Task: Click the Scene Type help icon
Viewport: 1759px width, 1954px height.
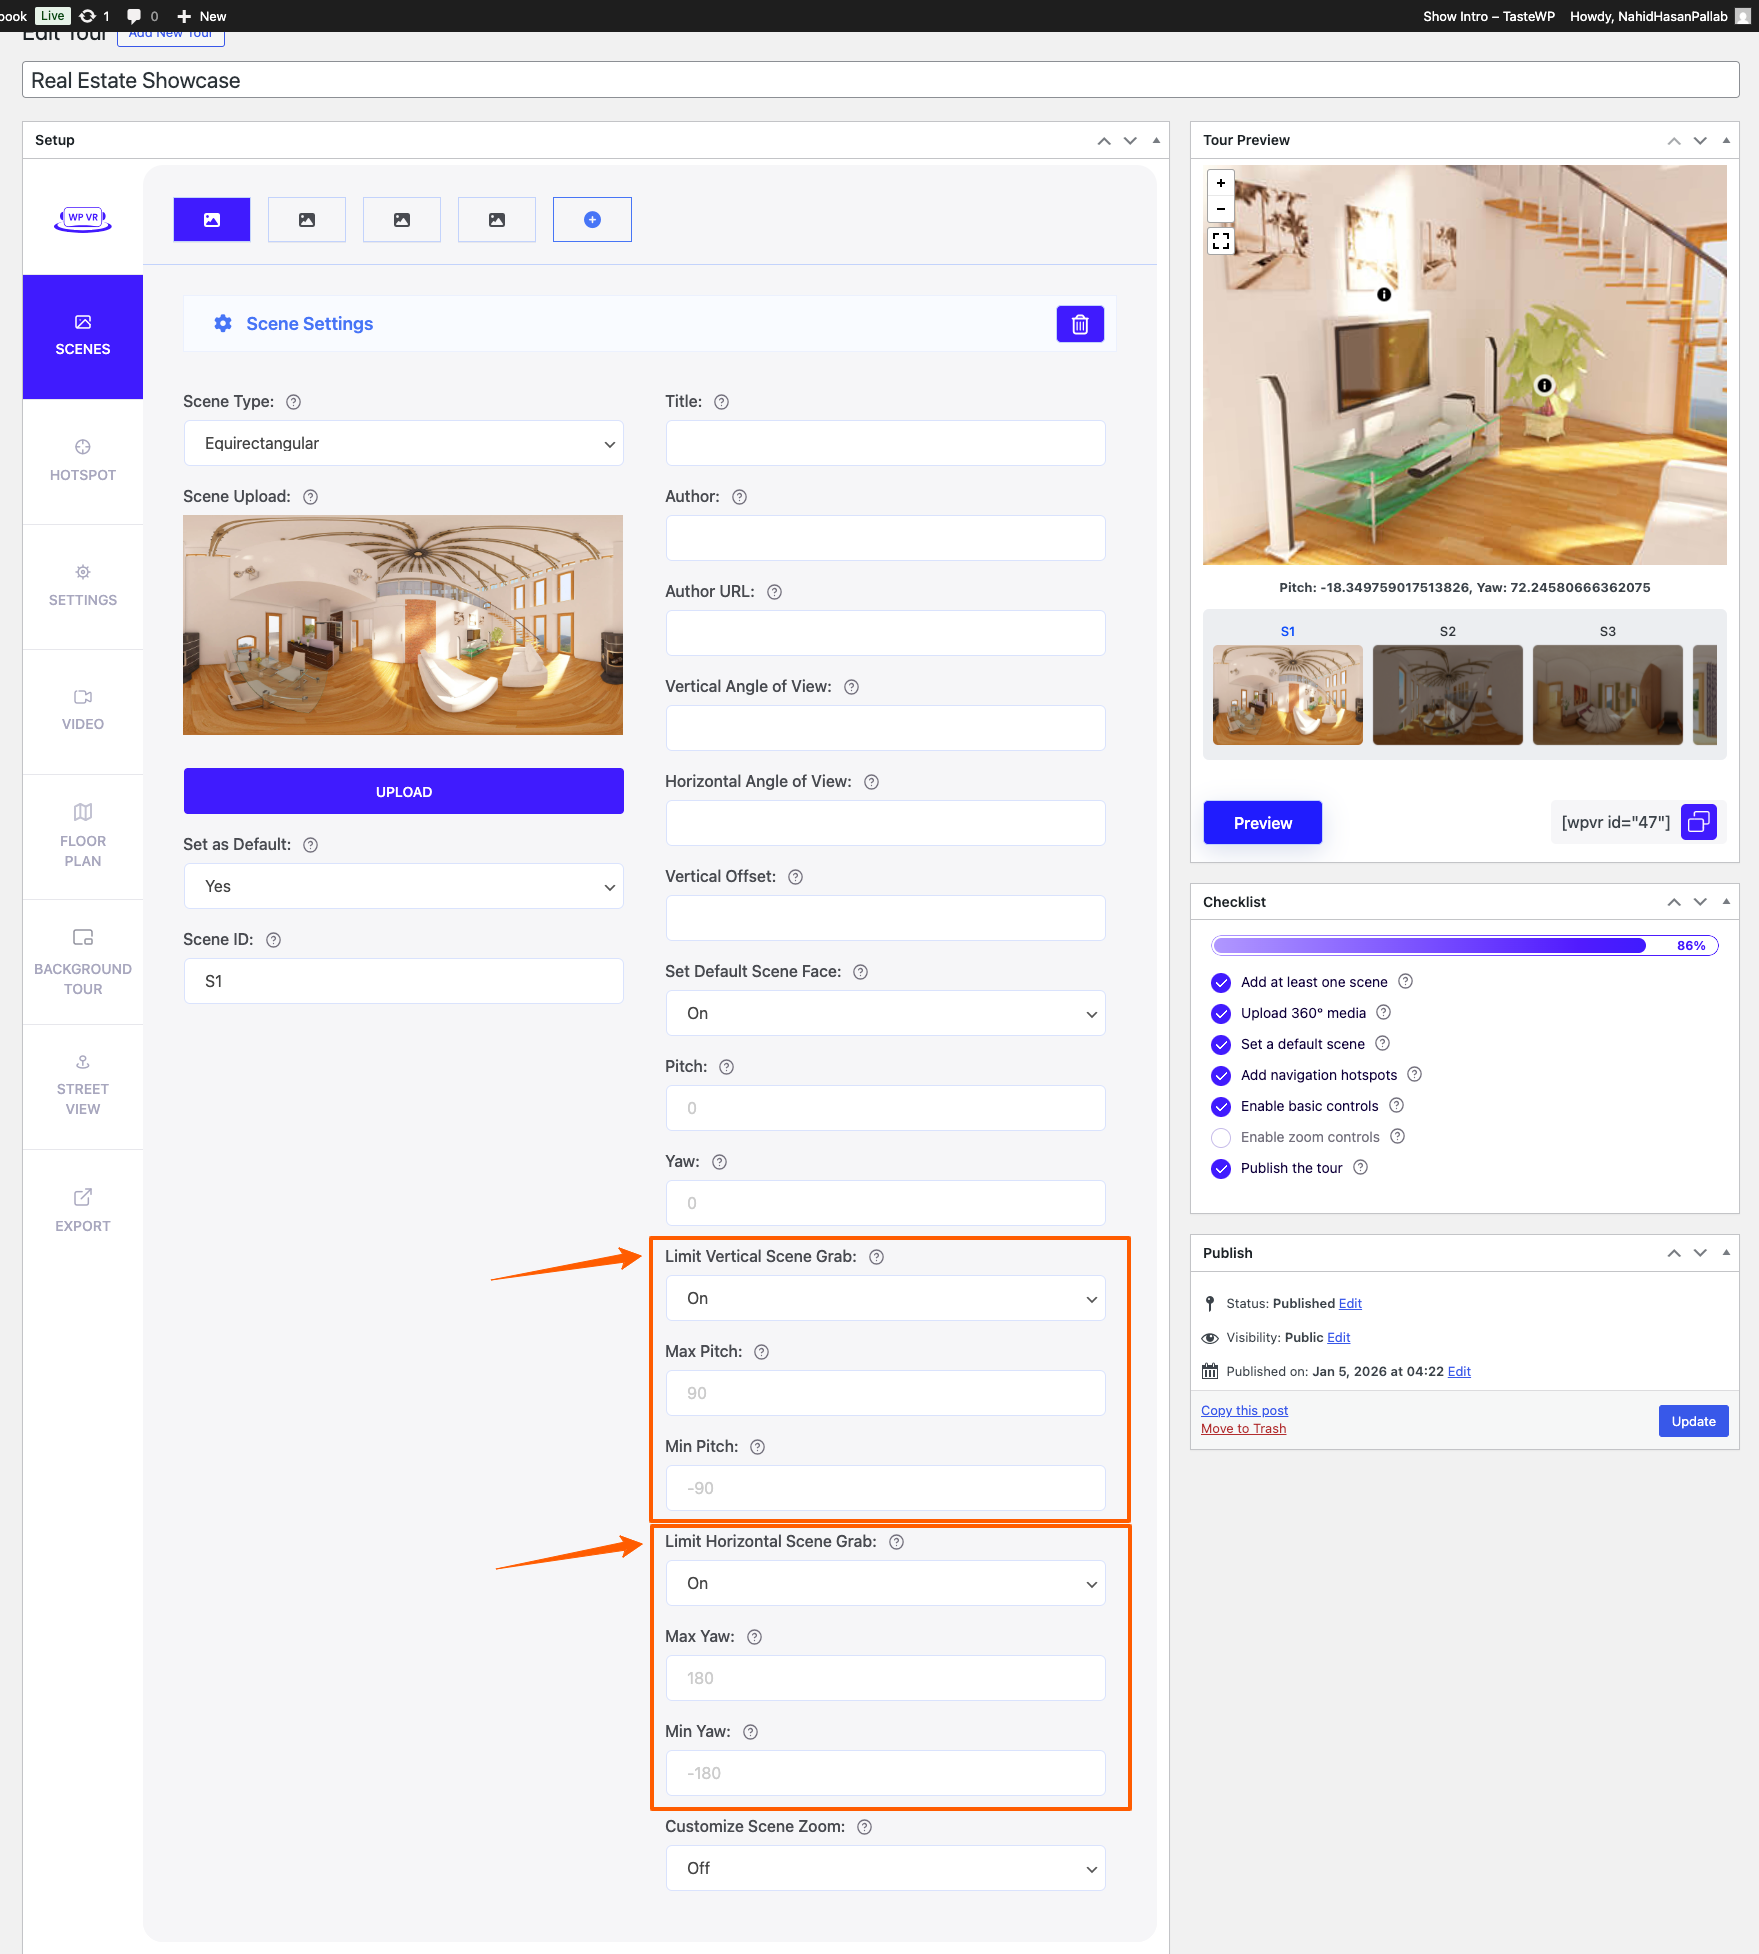Action: point(294,402)
